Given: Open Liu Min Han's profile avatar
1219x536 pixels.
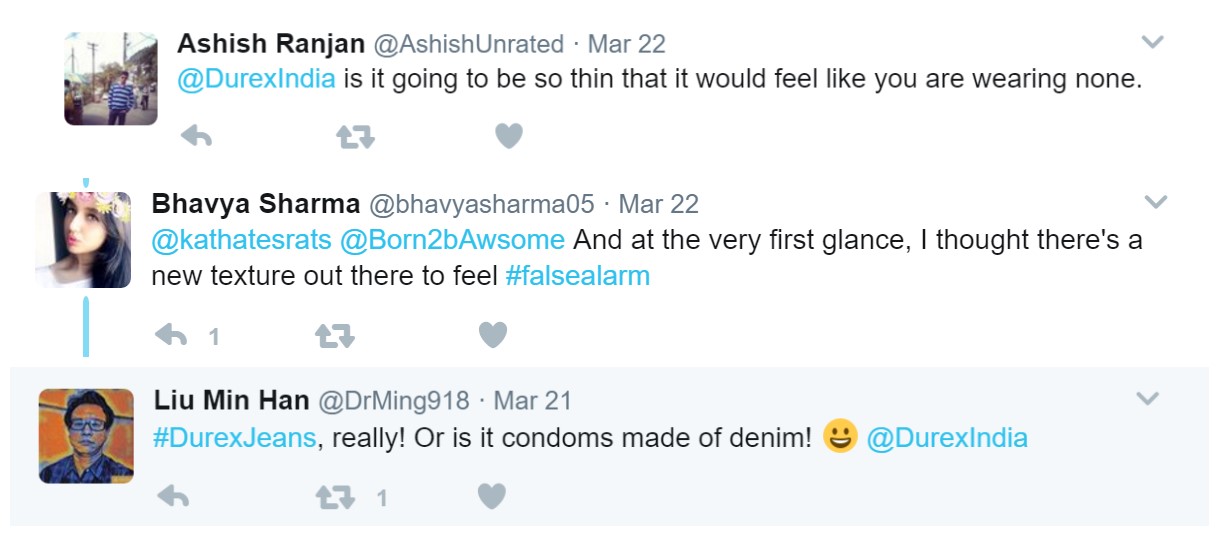Looking at the screenshot, I should point(86,436).
